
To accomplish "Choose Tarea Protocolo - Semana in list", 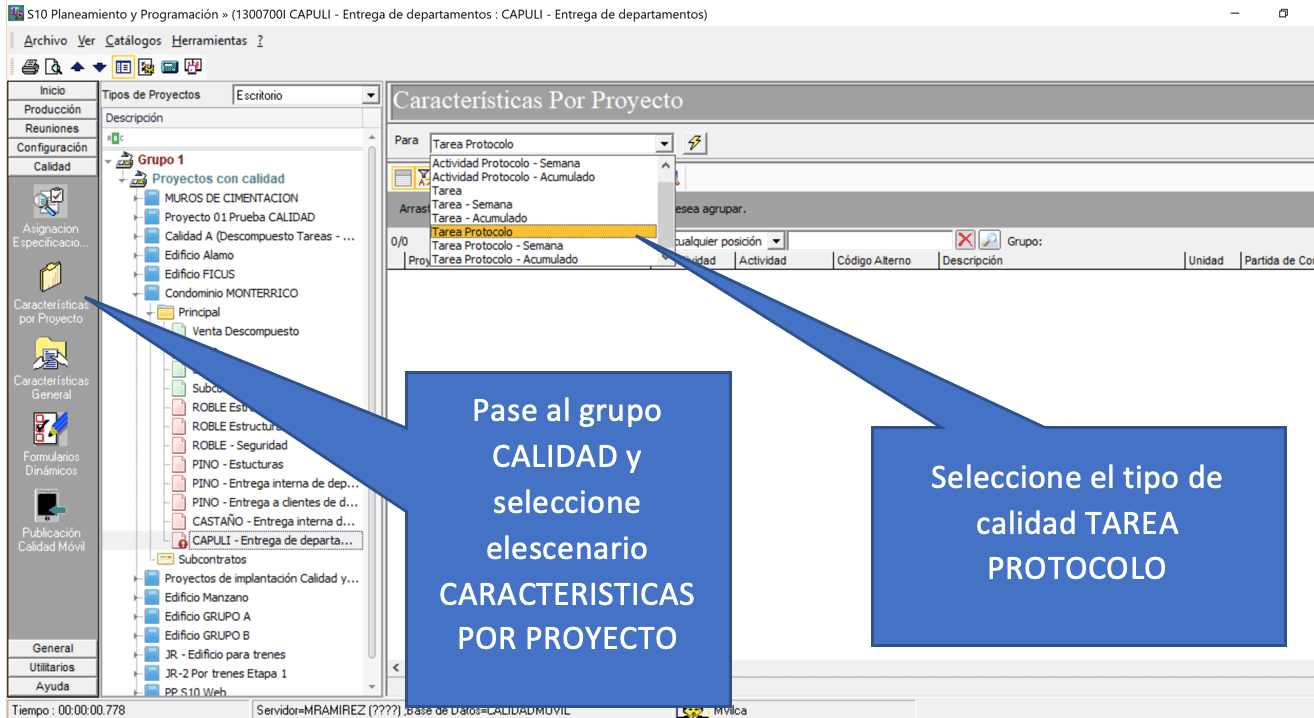I will (x=497, y=246).
